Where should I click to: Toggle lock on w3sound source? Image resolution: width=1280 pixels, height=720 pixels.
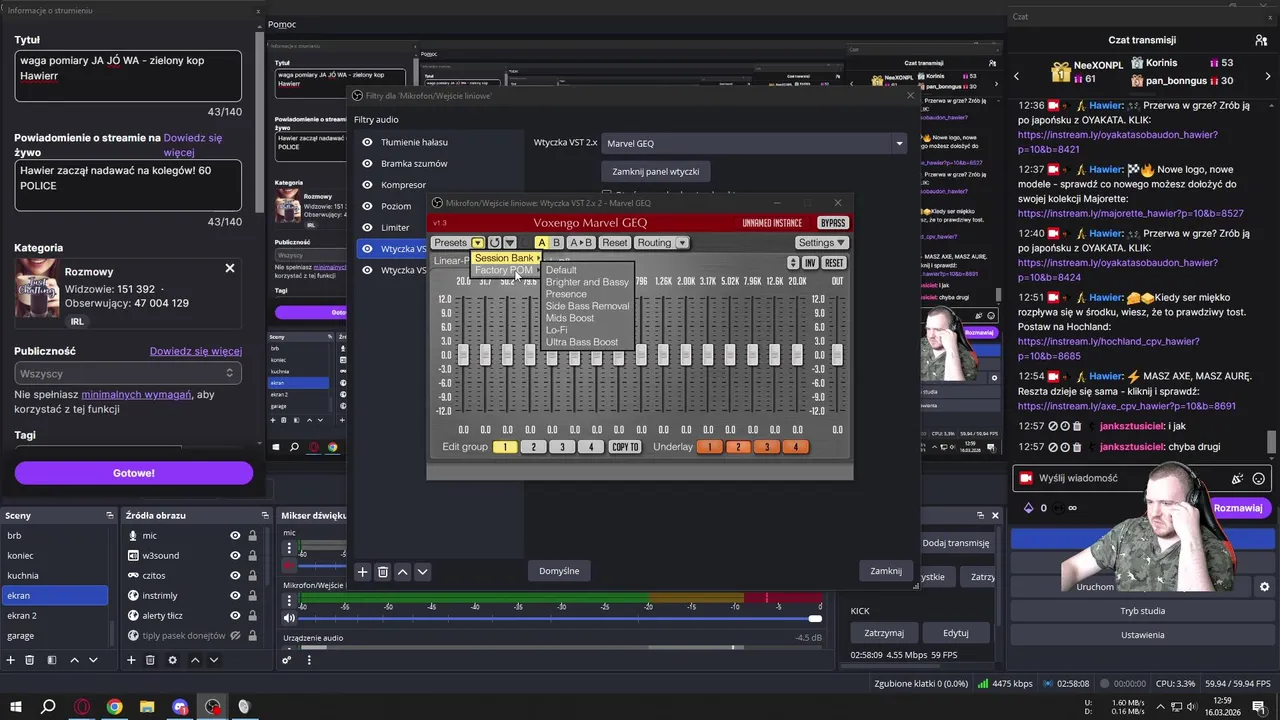pos(252,556)
